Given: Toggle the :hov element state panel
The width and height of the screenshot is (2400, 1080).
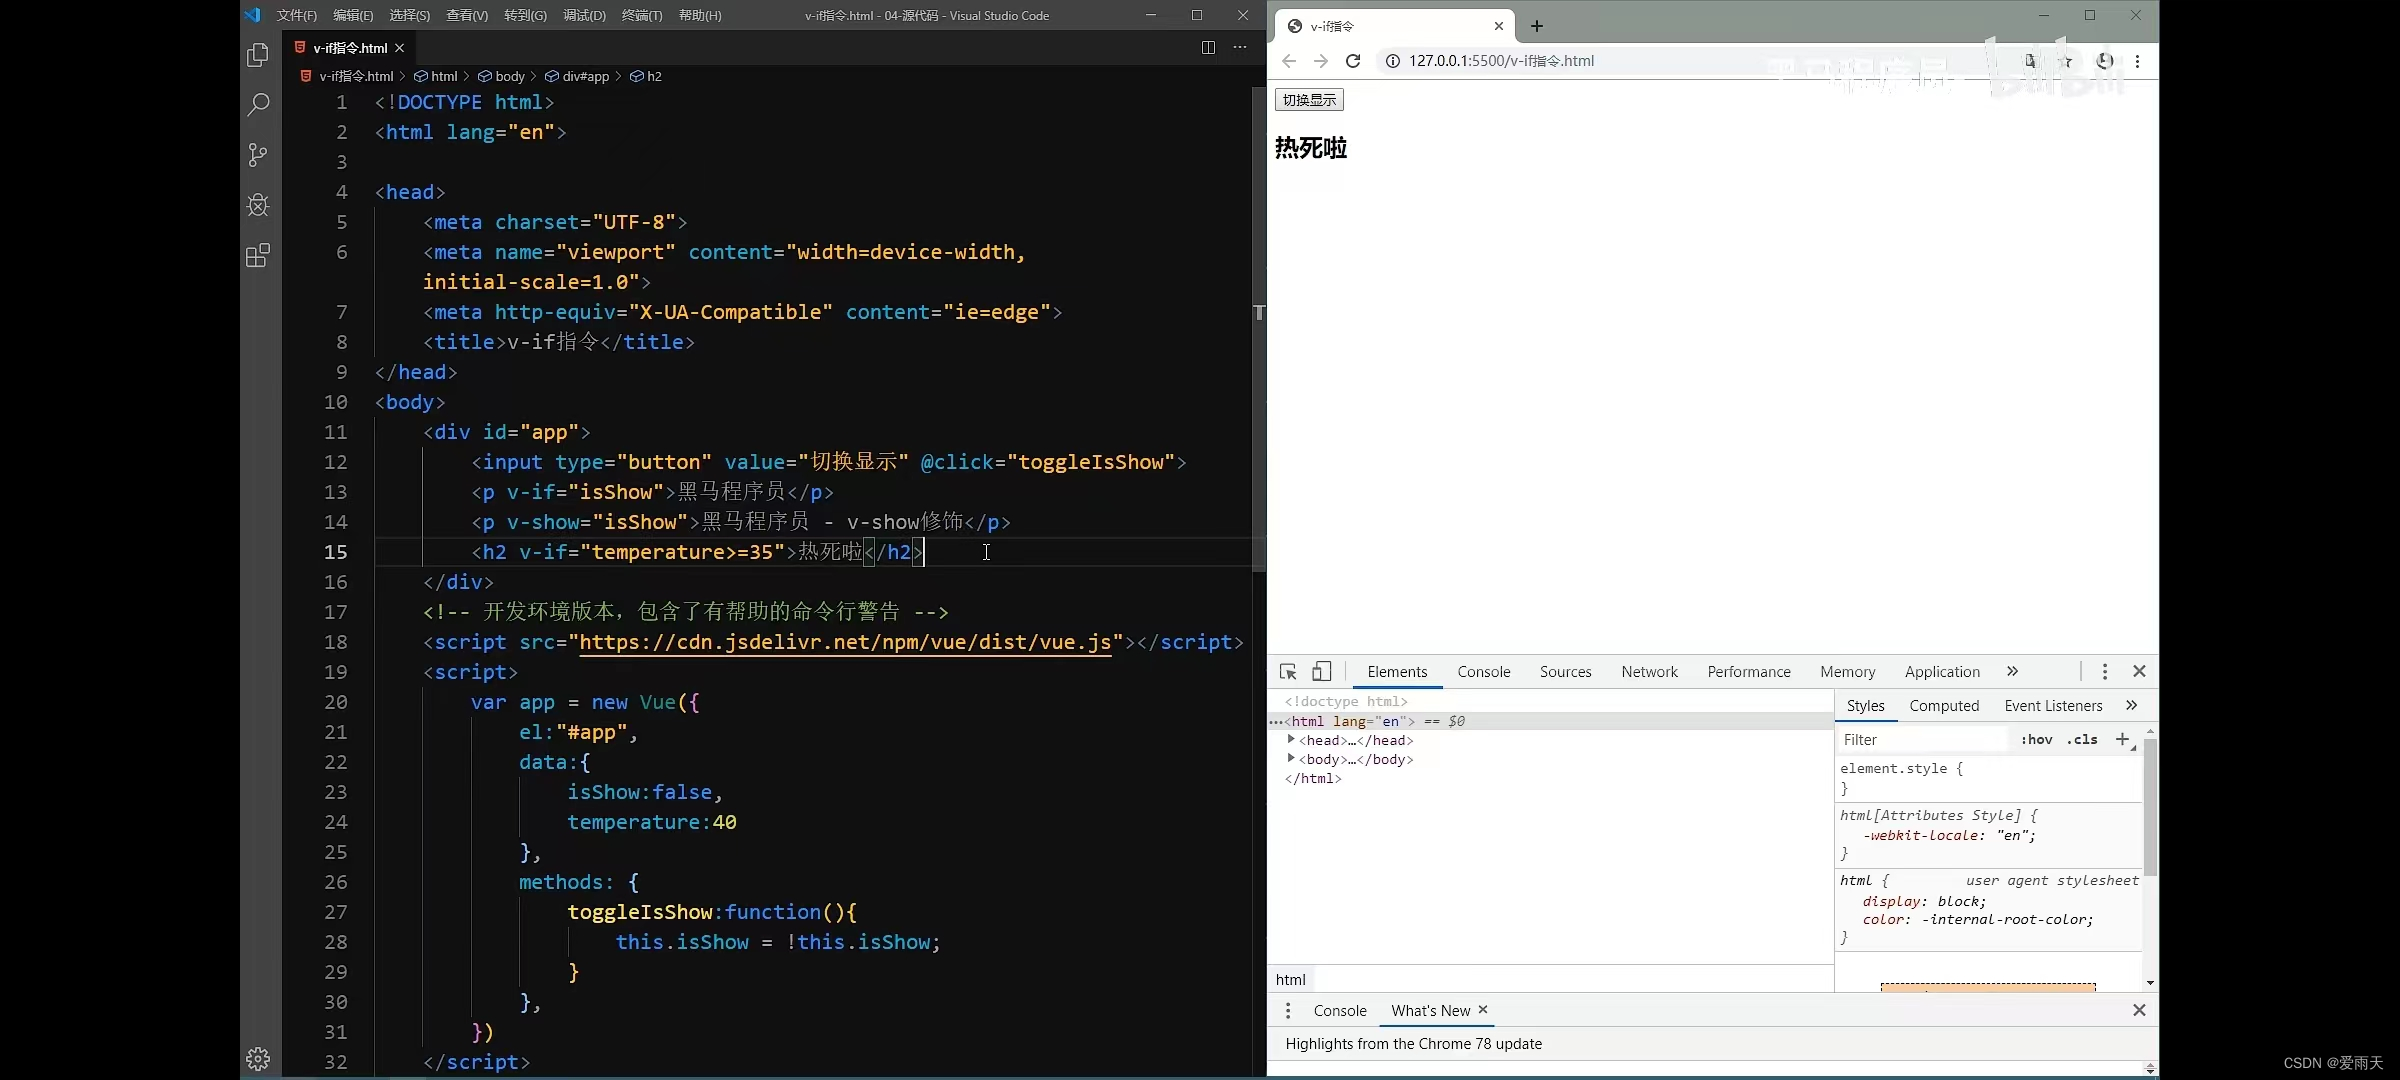Looking at the screenshot, I should pos(2036,740).
